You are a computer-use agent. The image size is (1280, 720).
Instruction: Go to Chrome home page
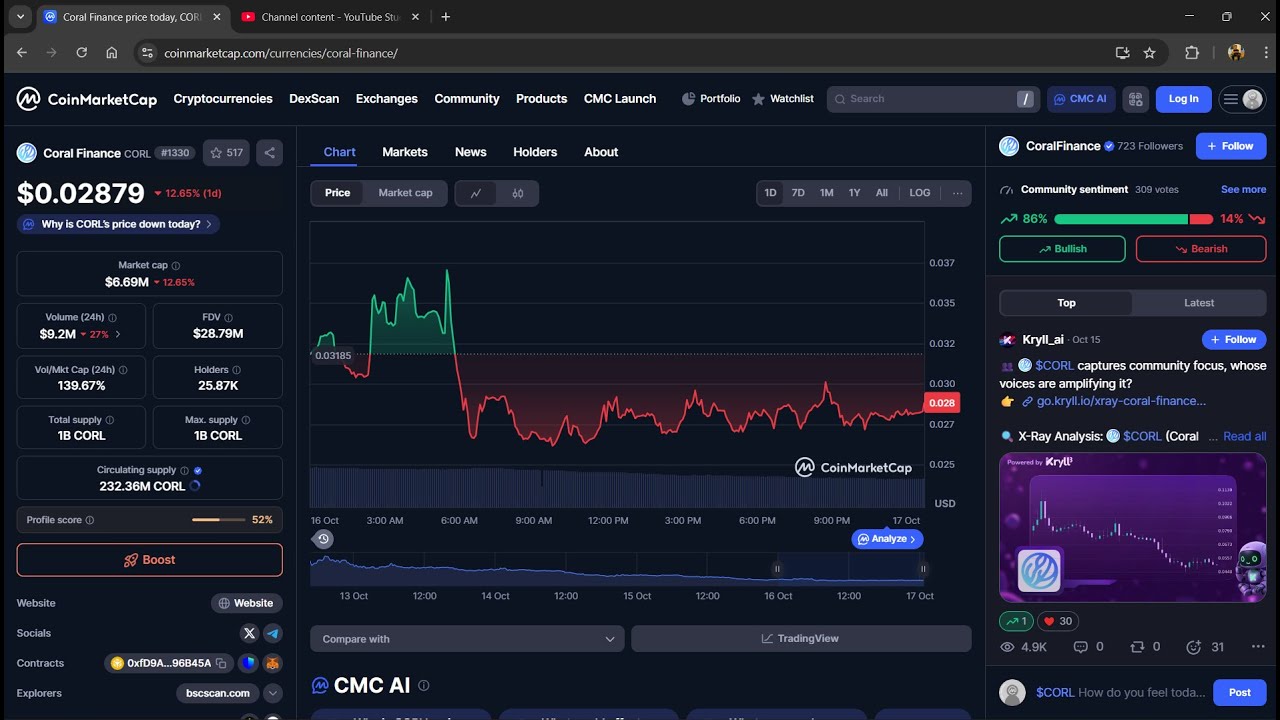pyautogui.click(x=112, y=53)
